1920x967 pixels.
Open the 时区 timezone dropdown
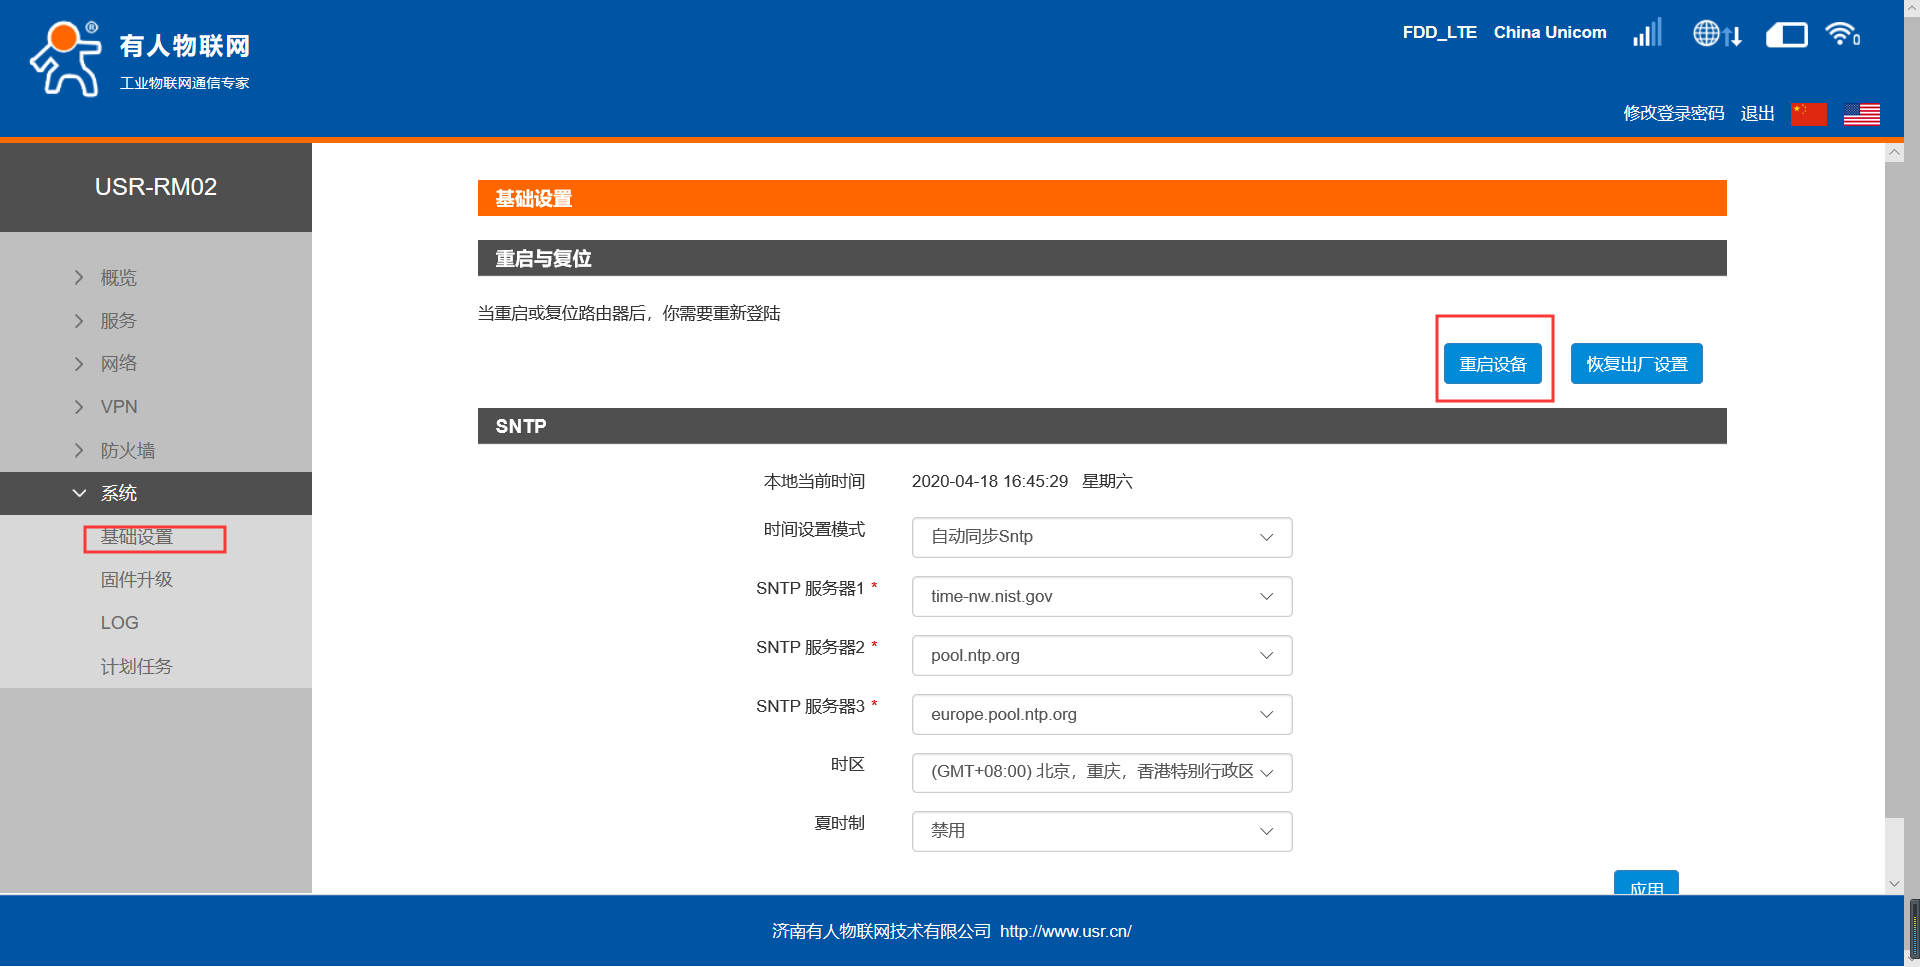[x=1101, y=772]
